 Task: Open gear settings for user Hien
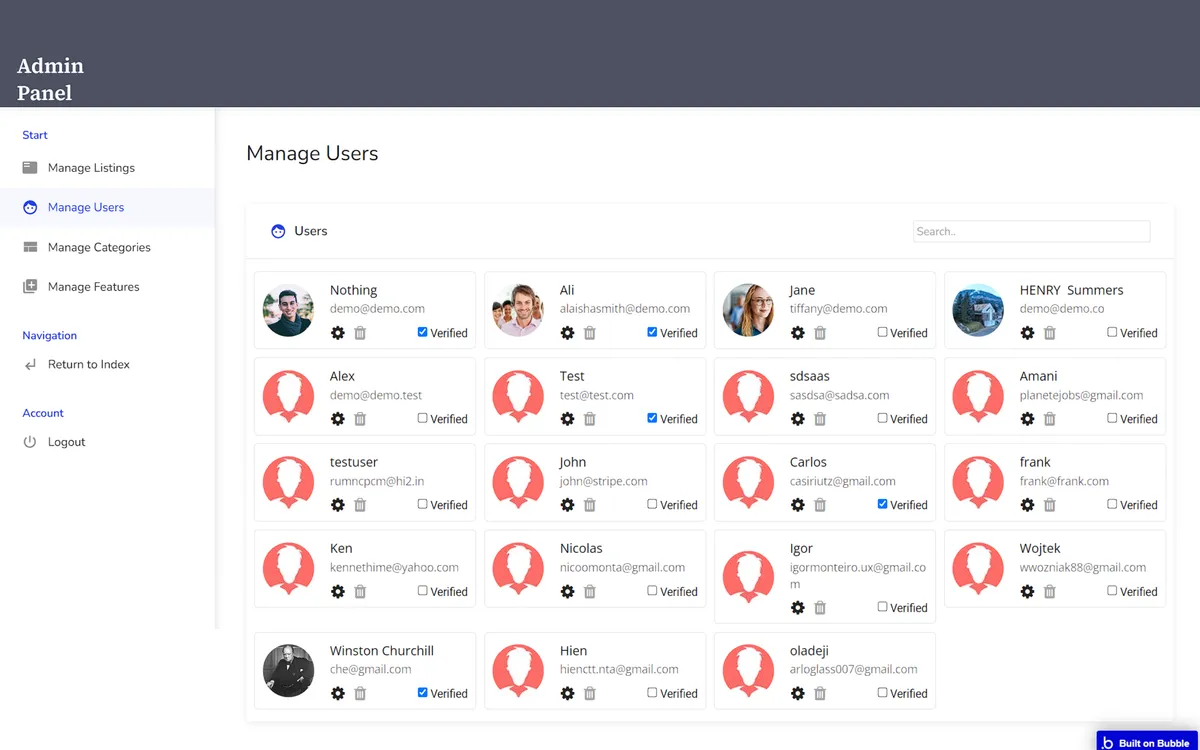(568, 693)
